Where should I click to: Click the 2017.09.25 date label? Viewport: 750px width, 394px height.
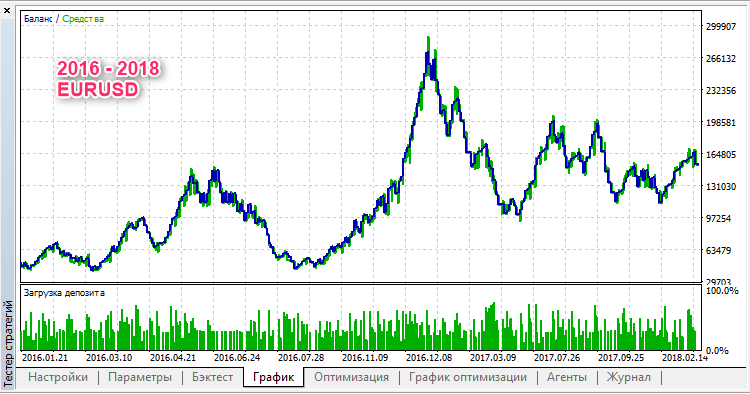click(x=621, y=358)
